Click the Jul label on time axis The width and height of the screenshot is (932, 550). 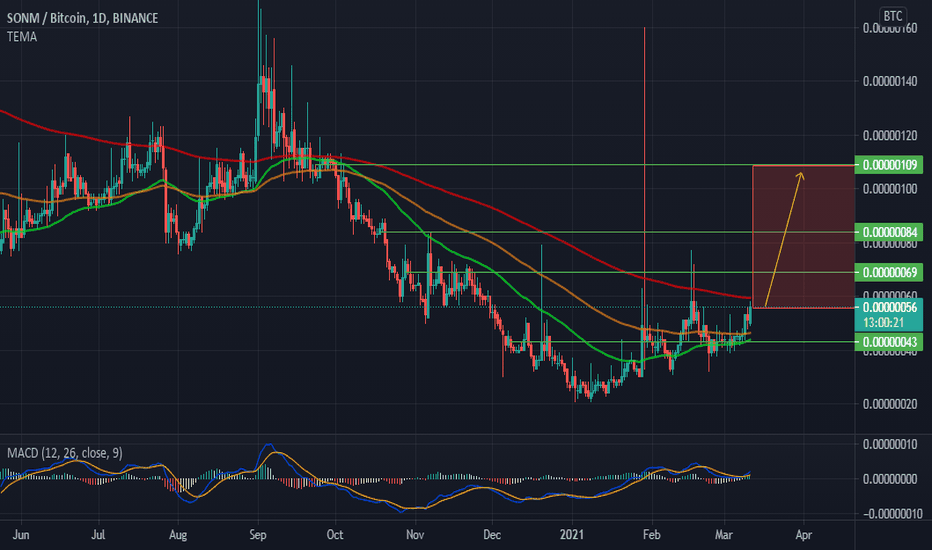pos(98,535)
